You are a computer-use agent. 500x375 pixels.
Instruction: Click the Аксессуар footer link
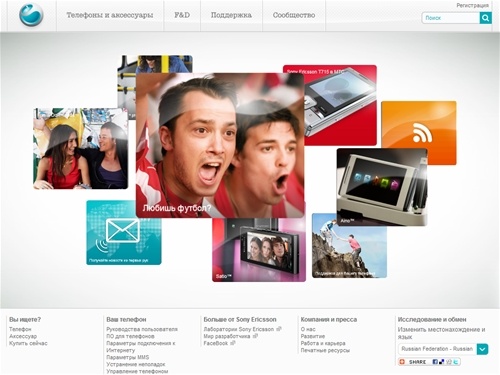click(23, 336)
